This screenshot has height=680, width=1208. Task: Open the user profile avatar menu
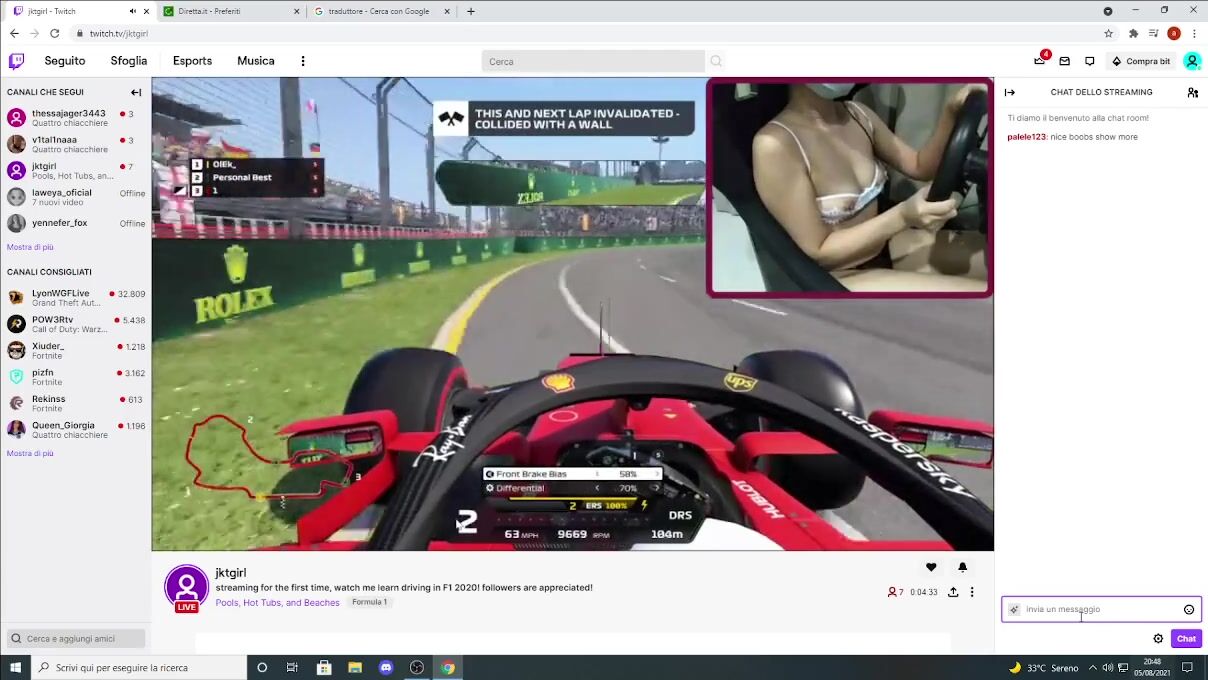[x=1192, y=61]
